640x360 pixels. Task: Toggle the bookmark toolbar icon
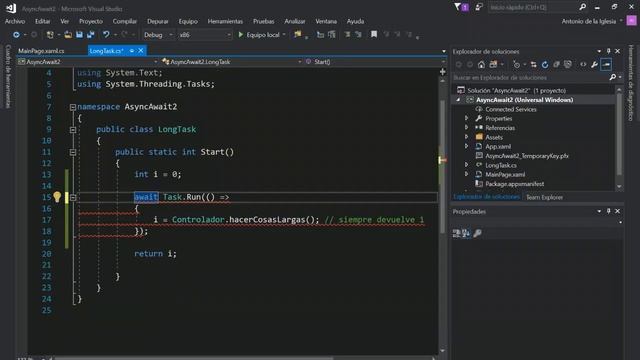pyautogui.click(x=373, y=35)
